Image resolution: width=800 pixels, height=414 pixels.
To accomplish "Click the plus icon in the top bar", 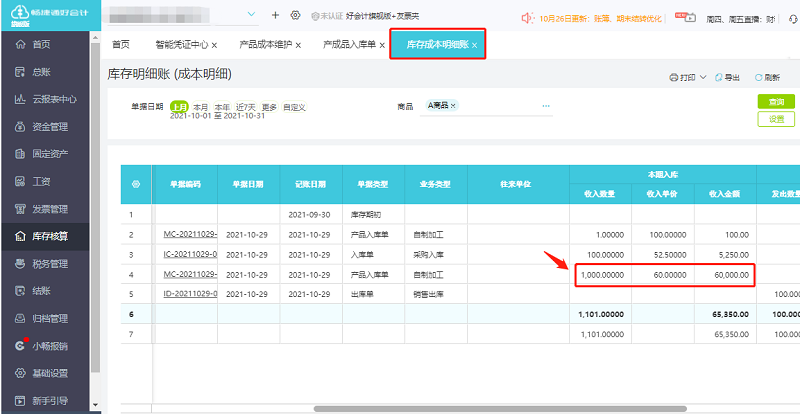I will 276,16.
